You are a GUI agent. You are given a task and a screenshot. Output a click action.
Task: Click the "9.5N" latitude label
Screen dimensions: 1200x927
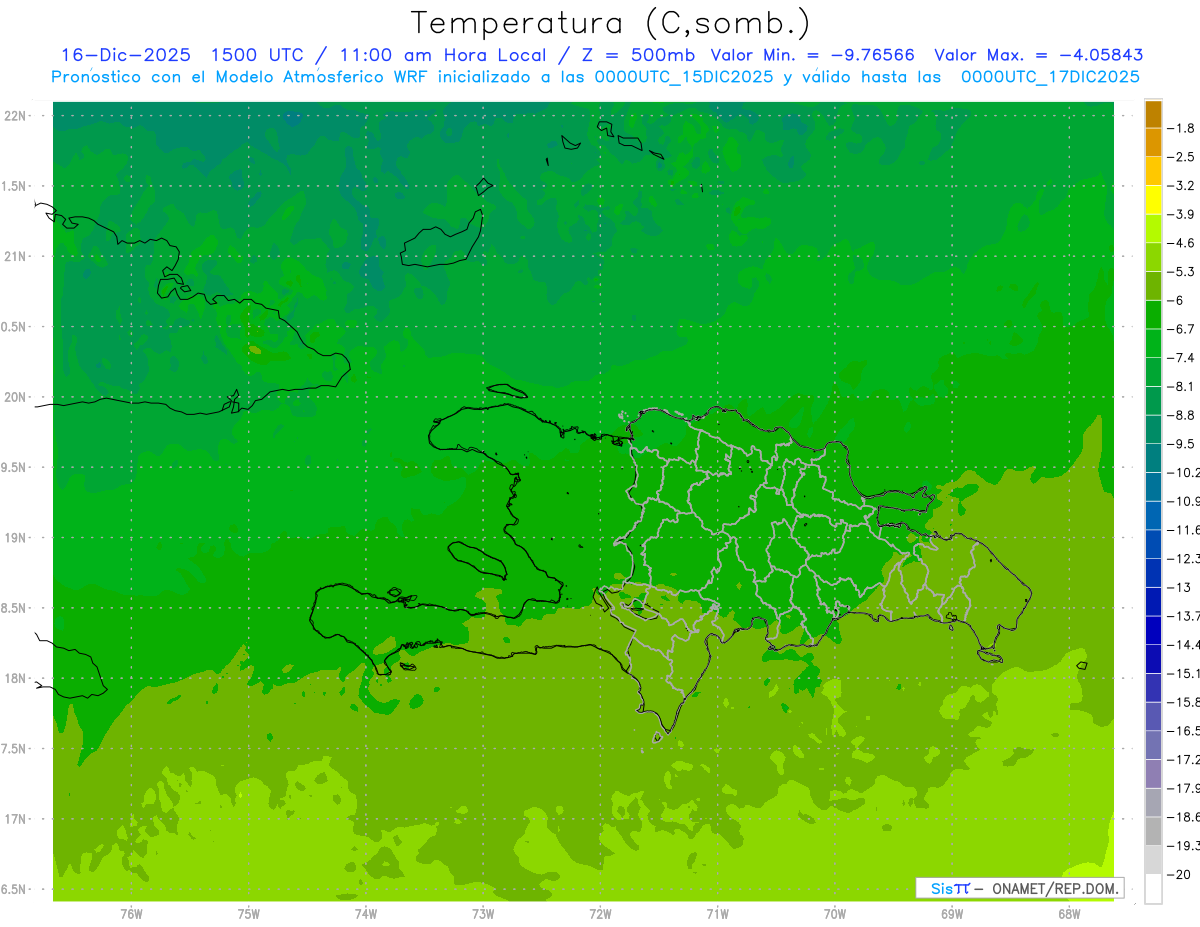point(14,468)
